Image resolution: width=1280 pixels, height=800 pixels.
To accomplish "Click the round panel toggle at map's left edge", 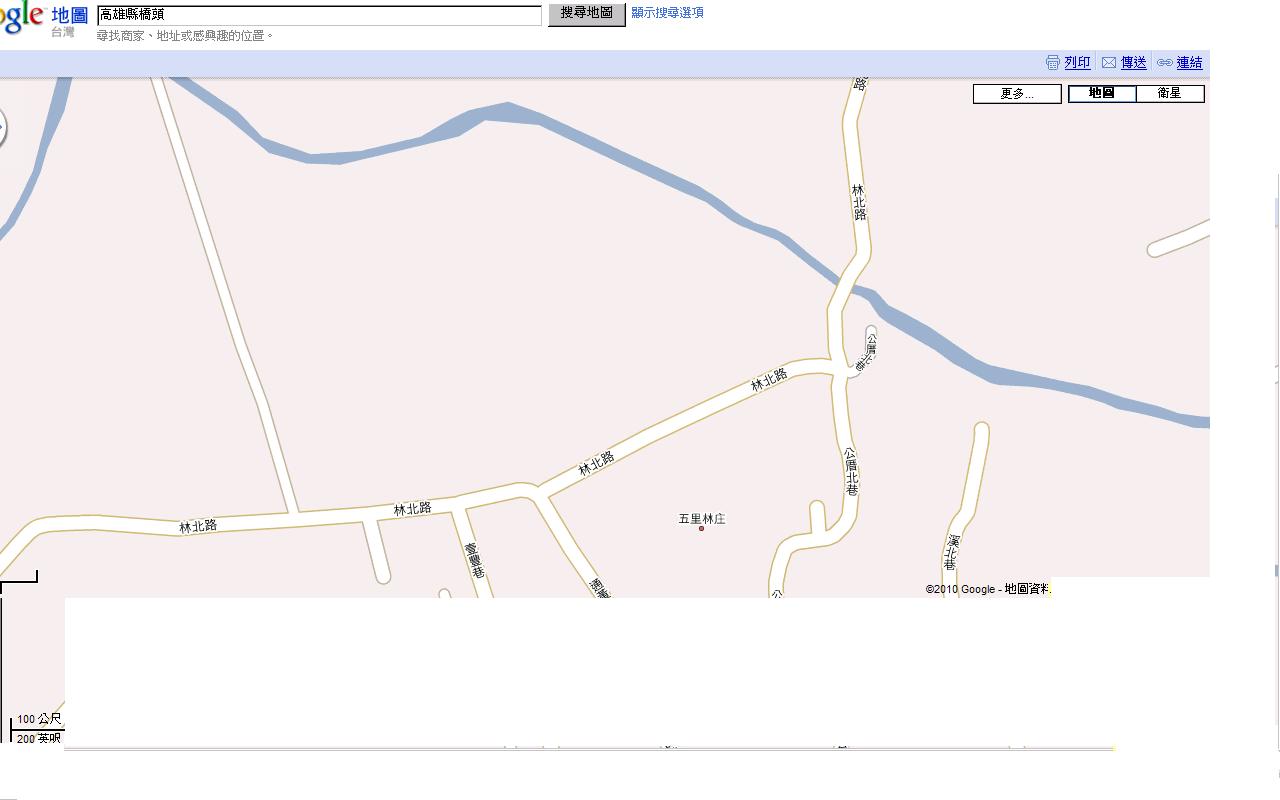I will (x=2, y=128).
